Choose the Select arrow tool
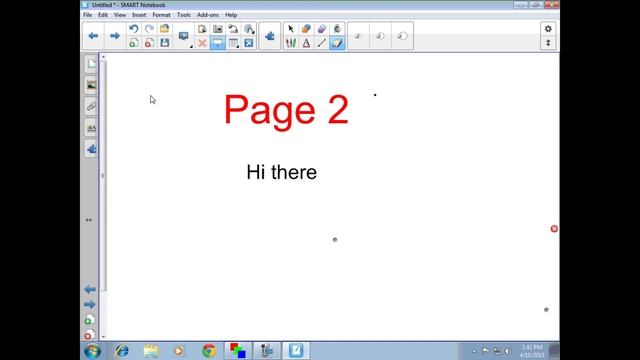The image size is (640, 360). (291, 29)
